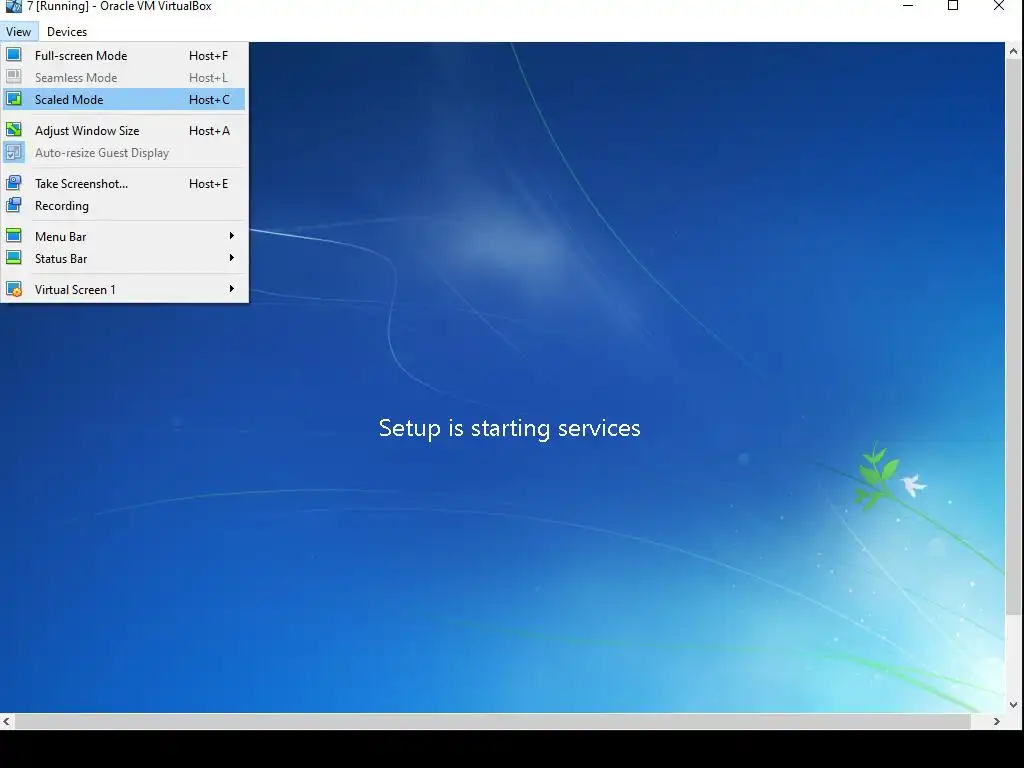
Task: Click the Host+A shortcut text
Action: 209,131
